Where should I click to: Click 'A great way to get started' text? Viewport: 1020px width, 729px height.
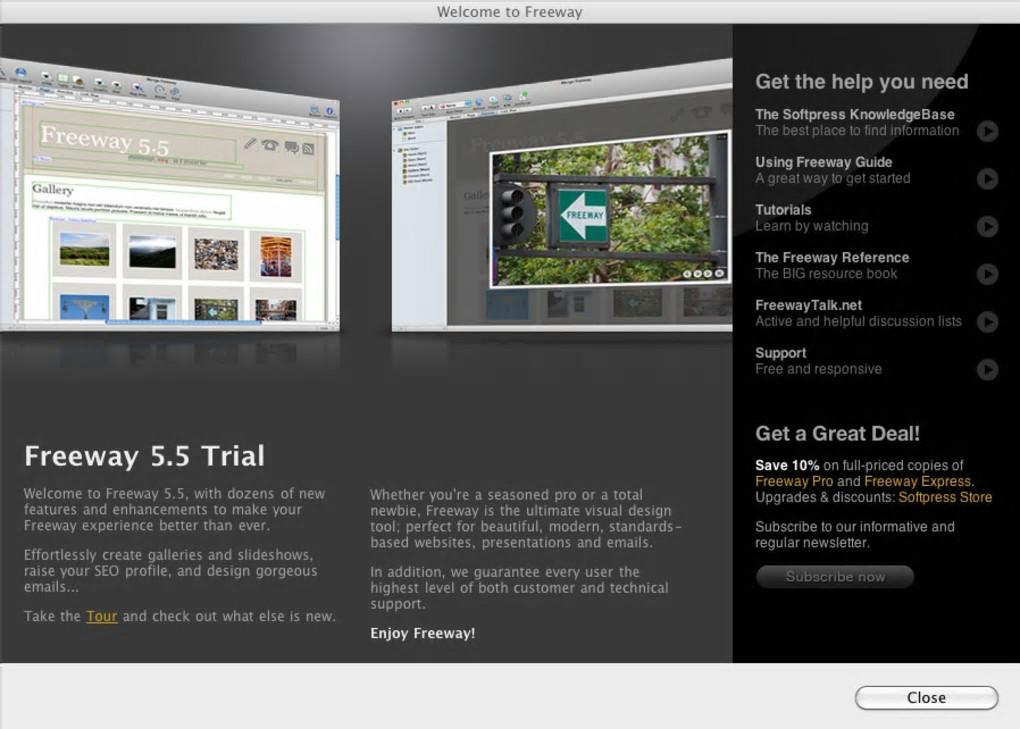click(833, 178)
